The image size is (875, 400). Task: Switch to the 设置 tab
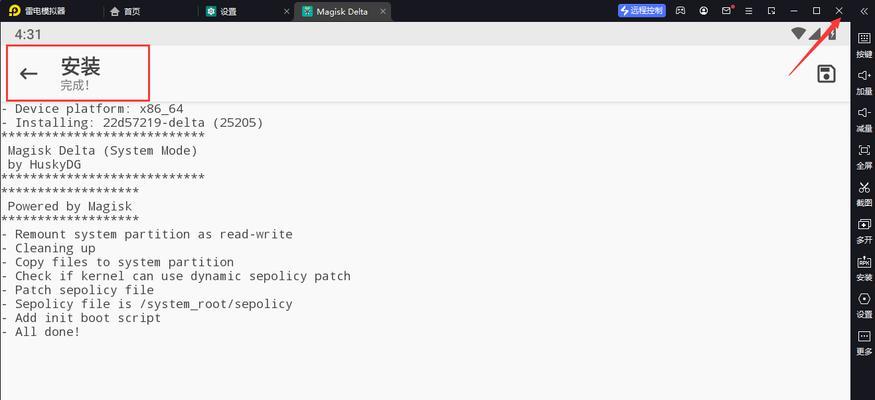222,11
